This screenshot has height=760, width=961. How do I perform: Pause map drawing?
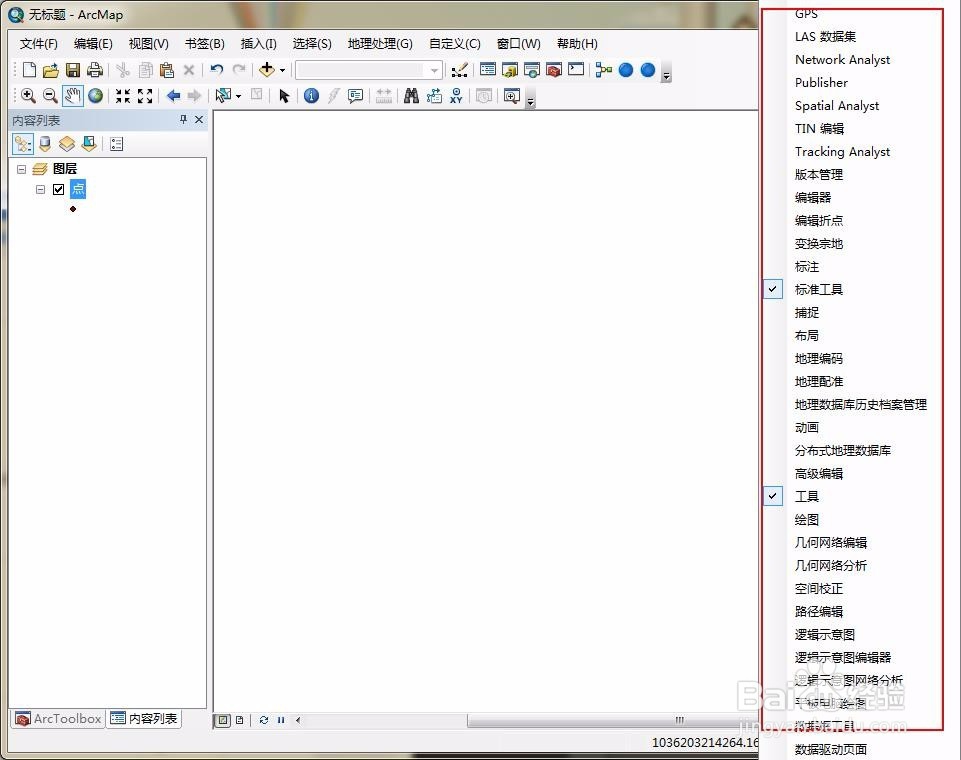281,720
